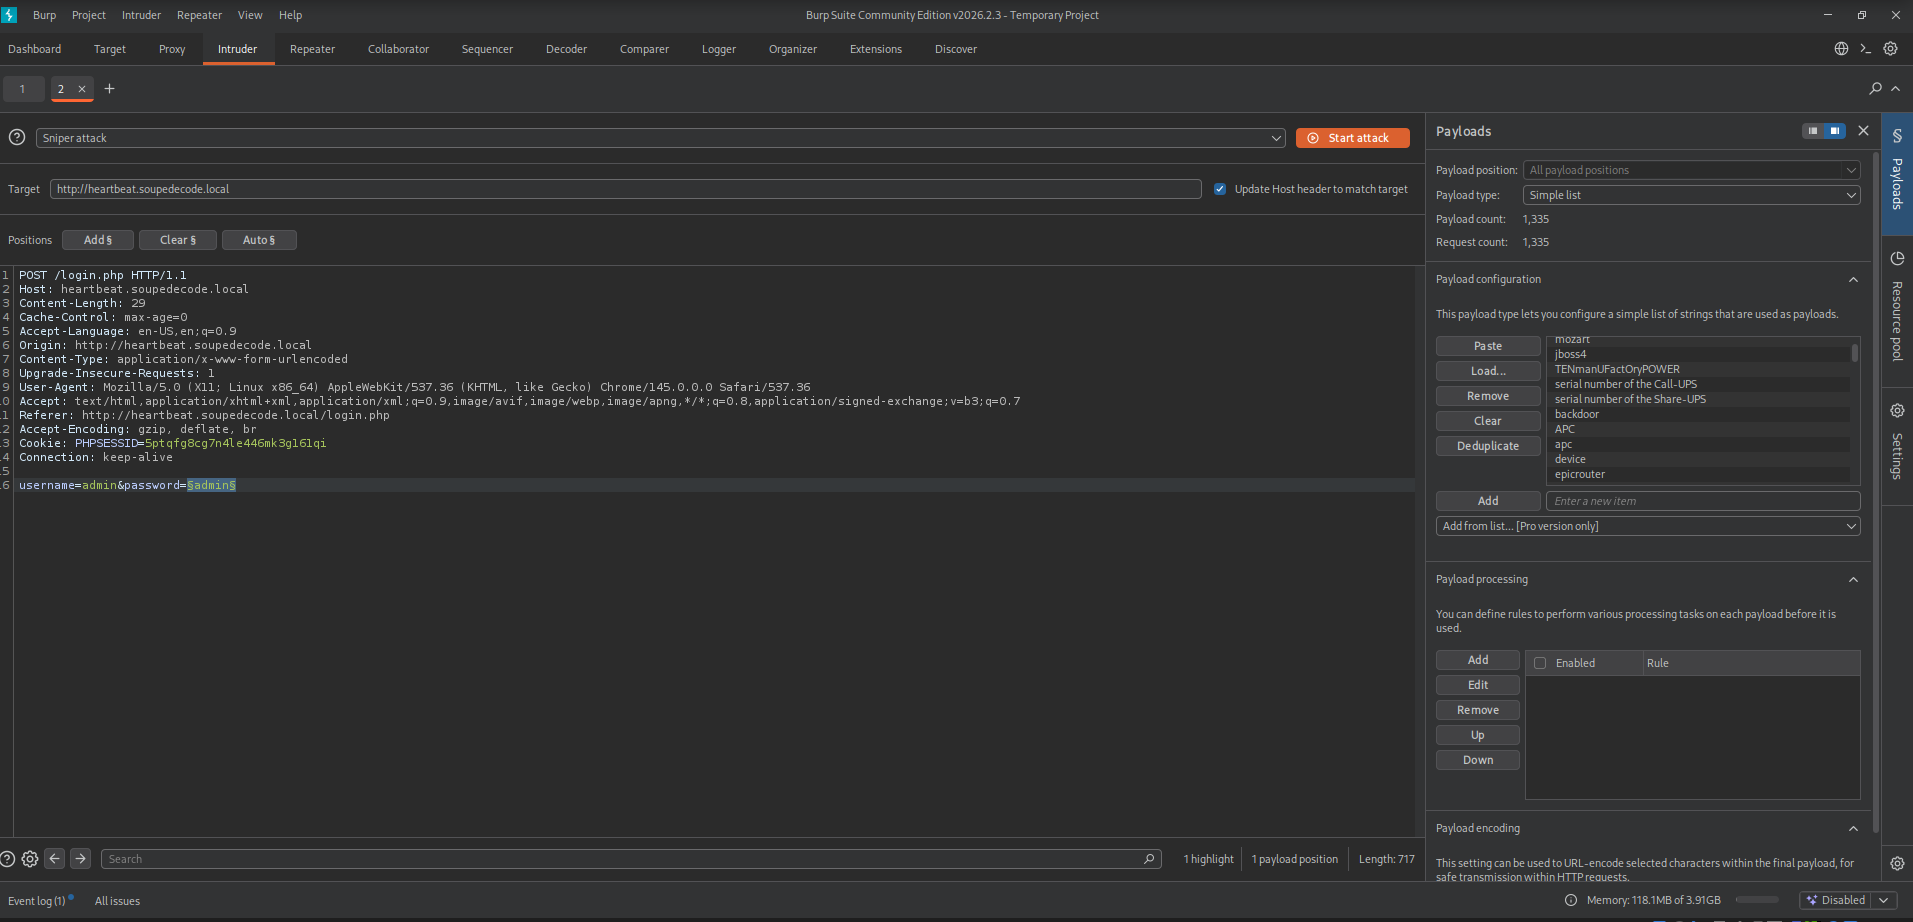This screenshot has height=922, width=1913.
Task: Open the Intruder menu in the menu bar
Action: [x=141, y=15]
